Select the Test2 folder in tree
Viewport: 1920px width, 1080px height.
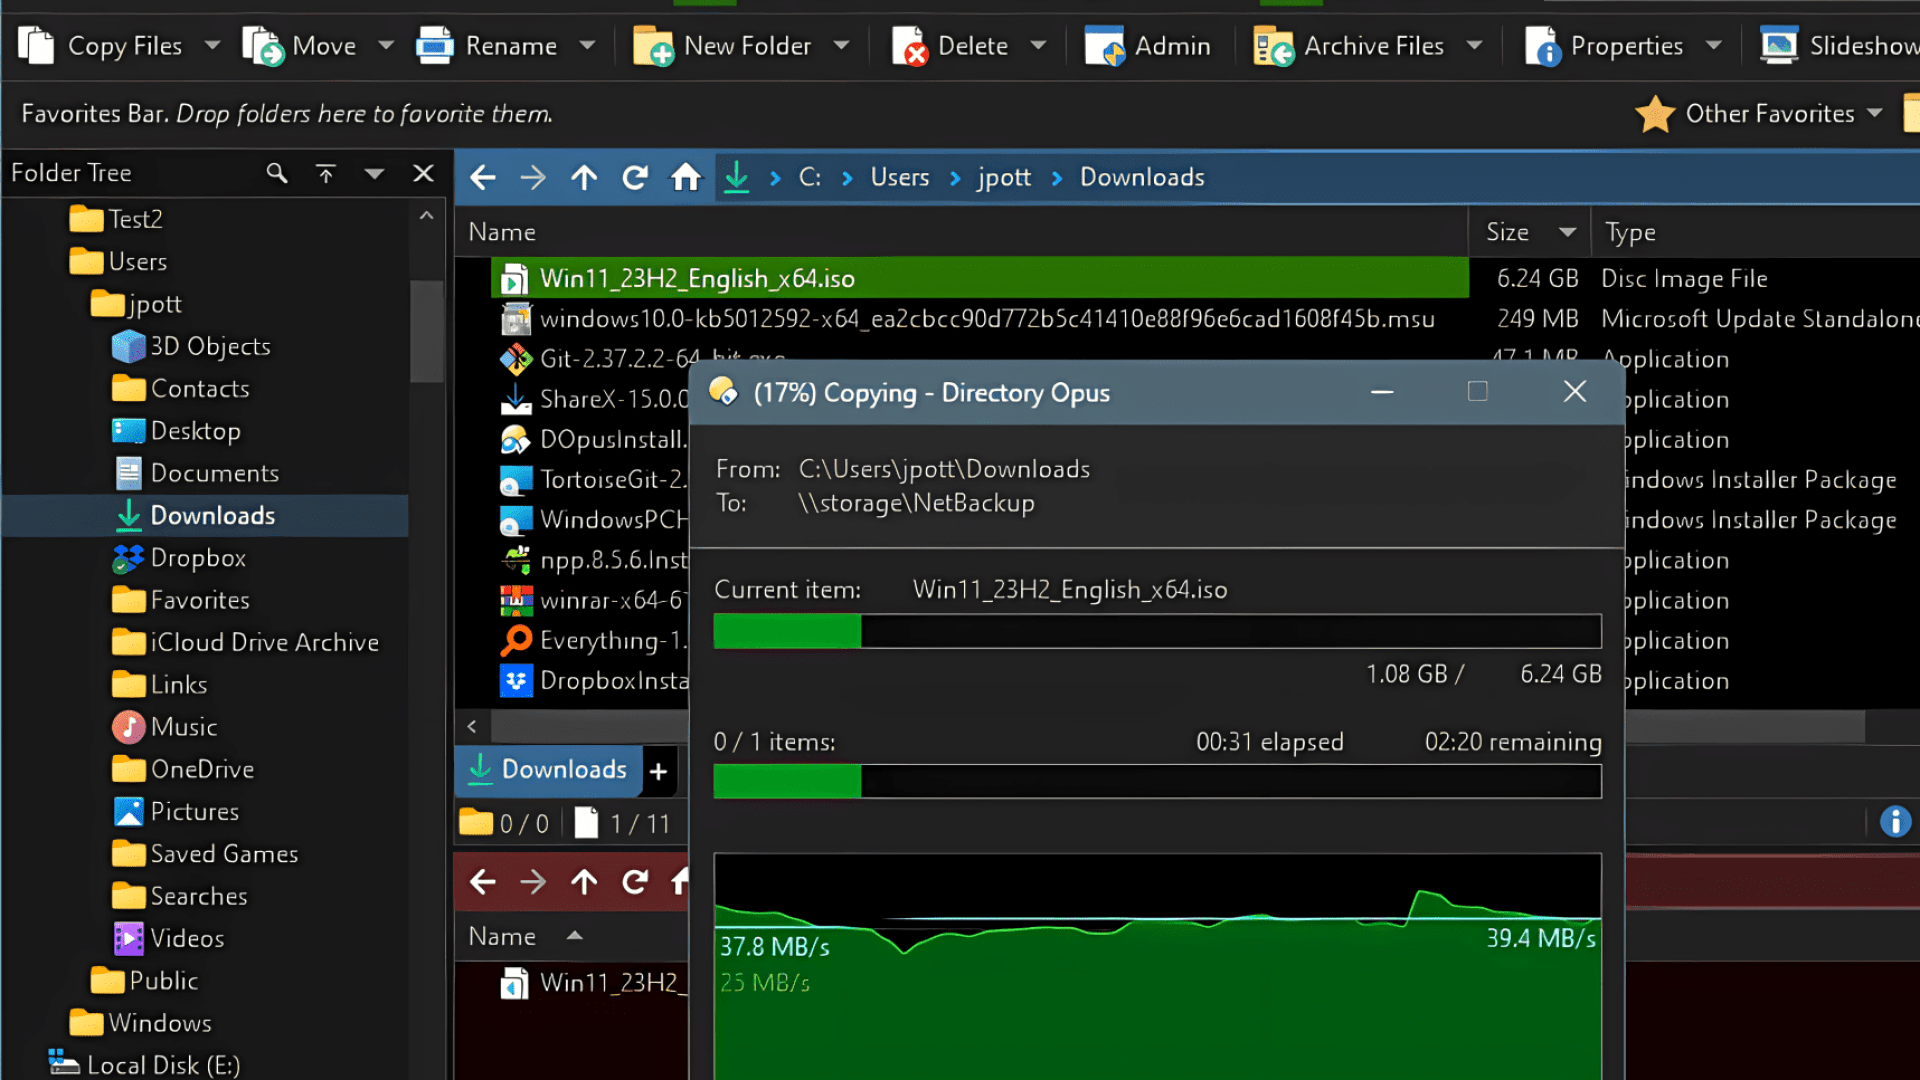click(116, 219)
